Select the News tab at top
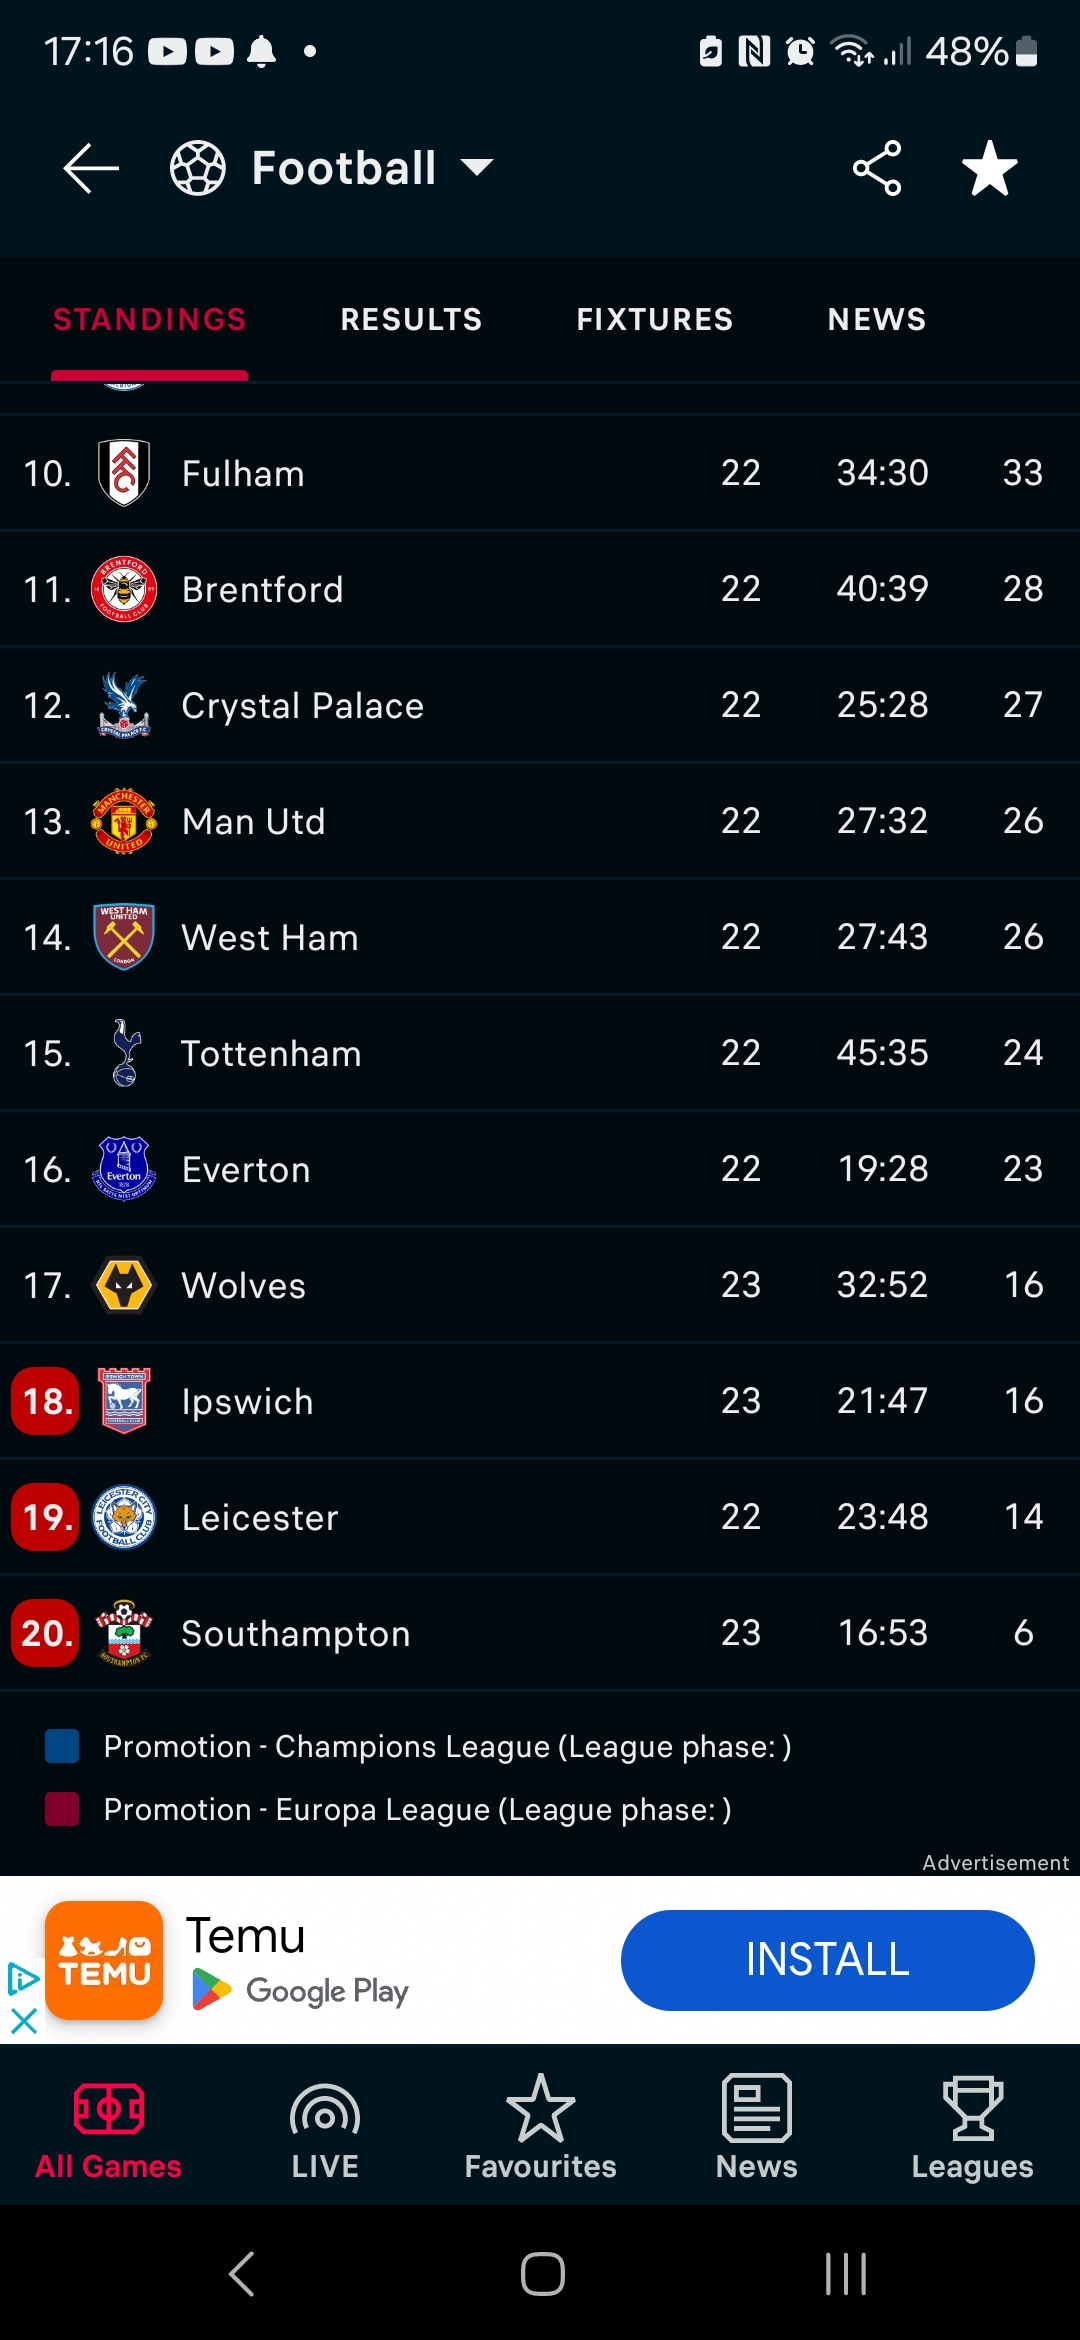Screen dimensions: 1080x2340 [877, 320]
